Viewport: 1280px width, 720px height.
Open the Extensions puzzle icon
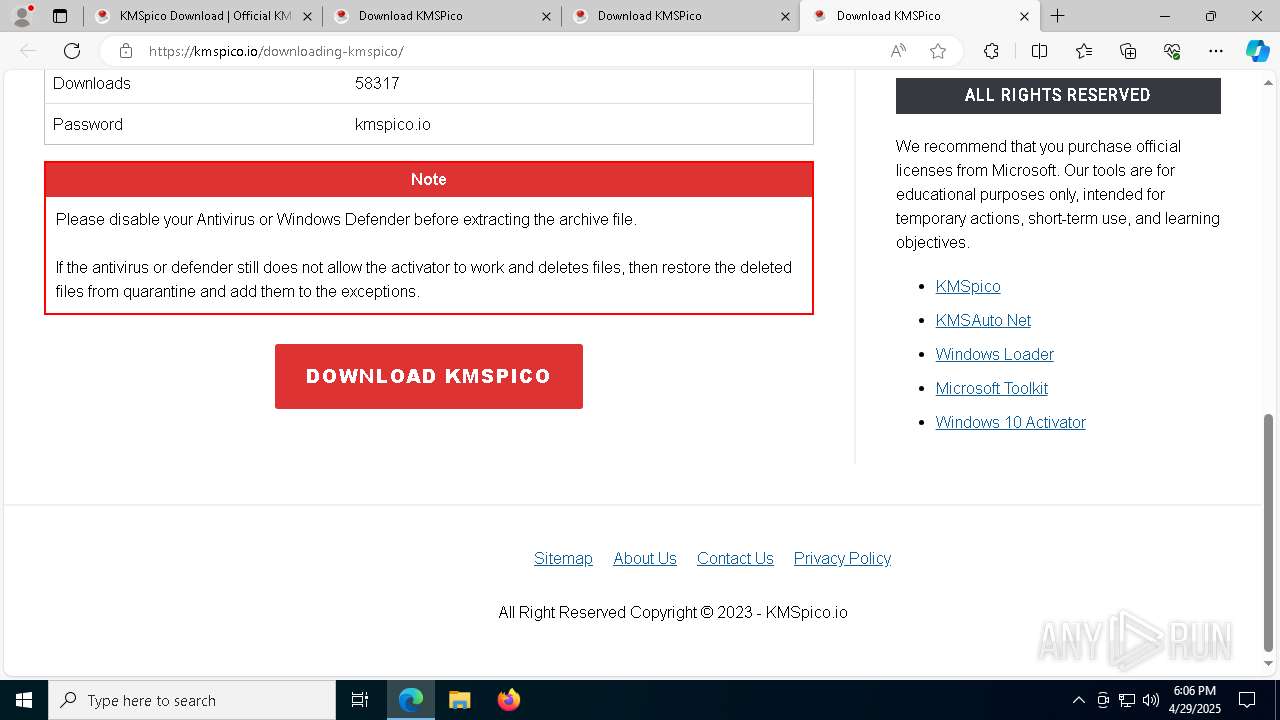pyautogui.click(x=991, y=51)
